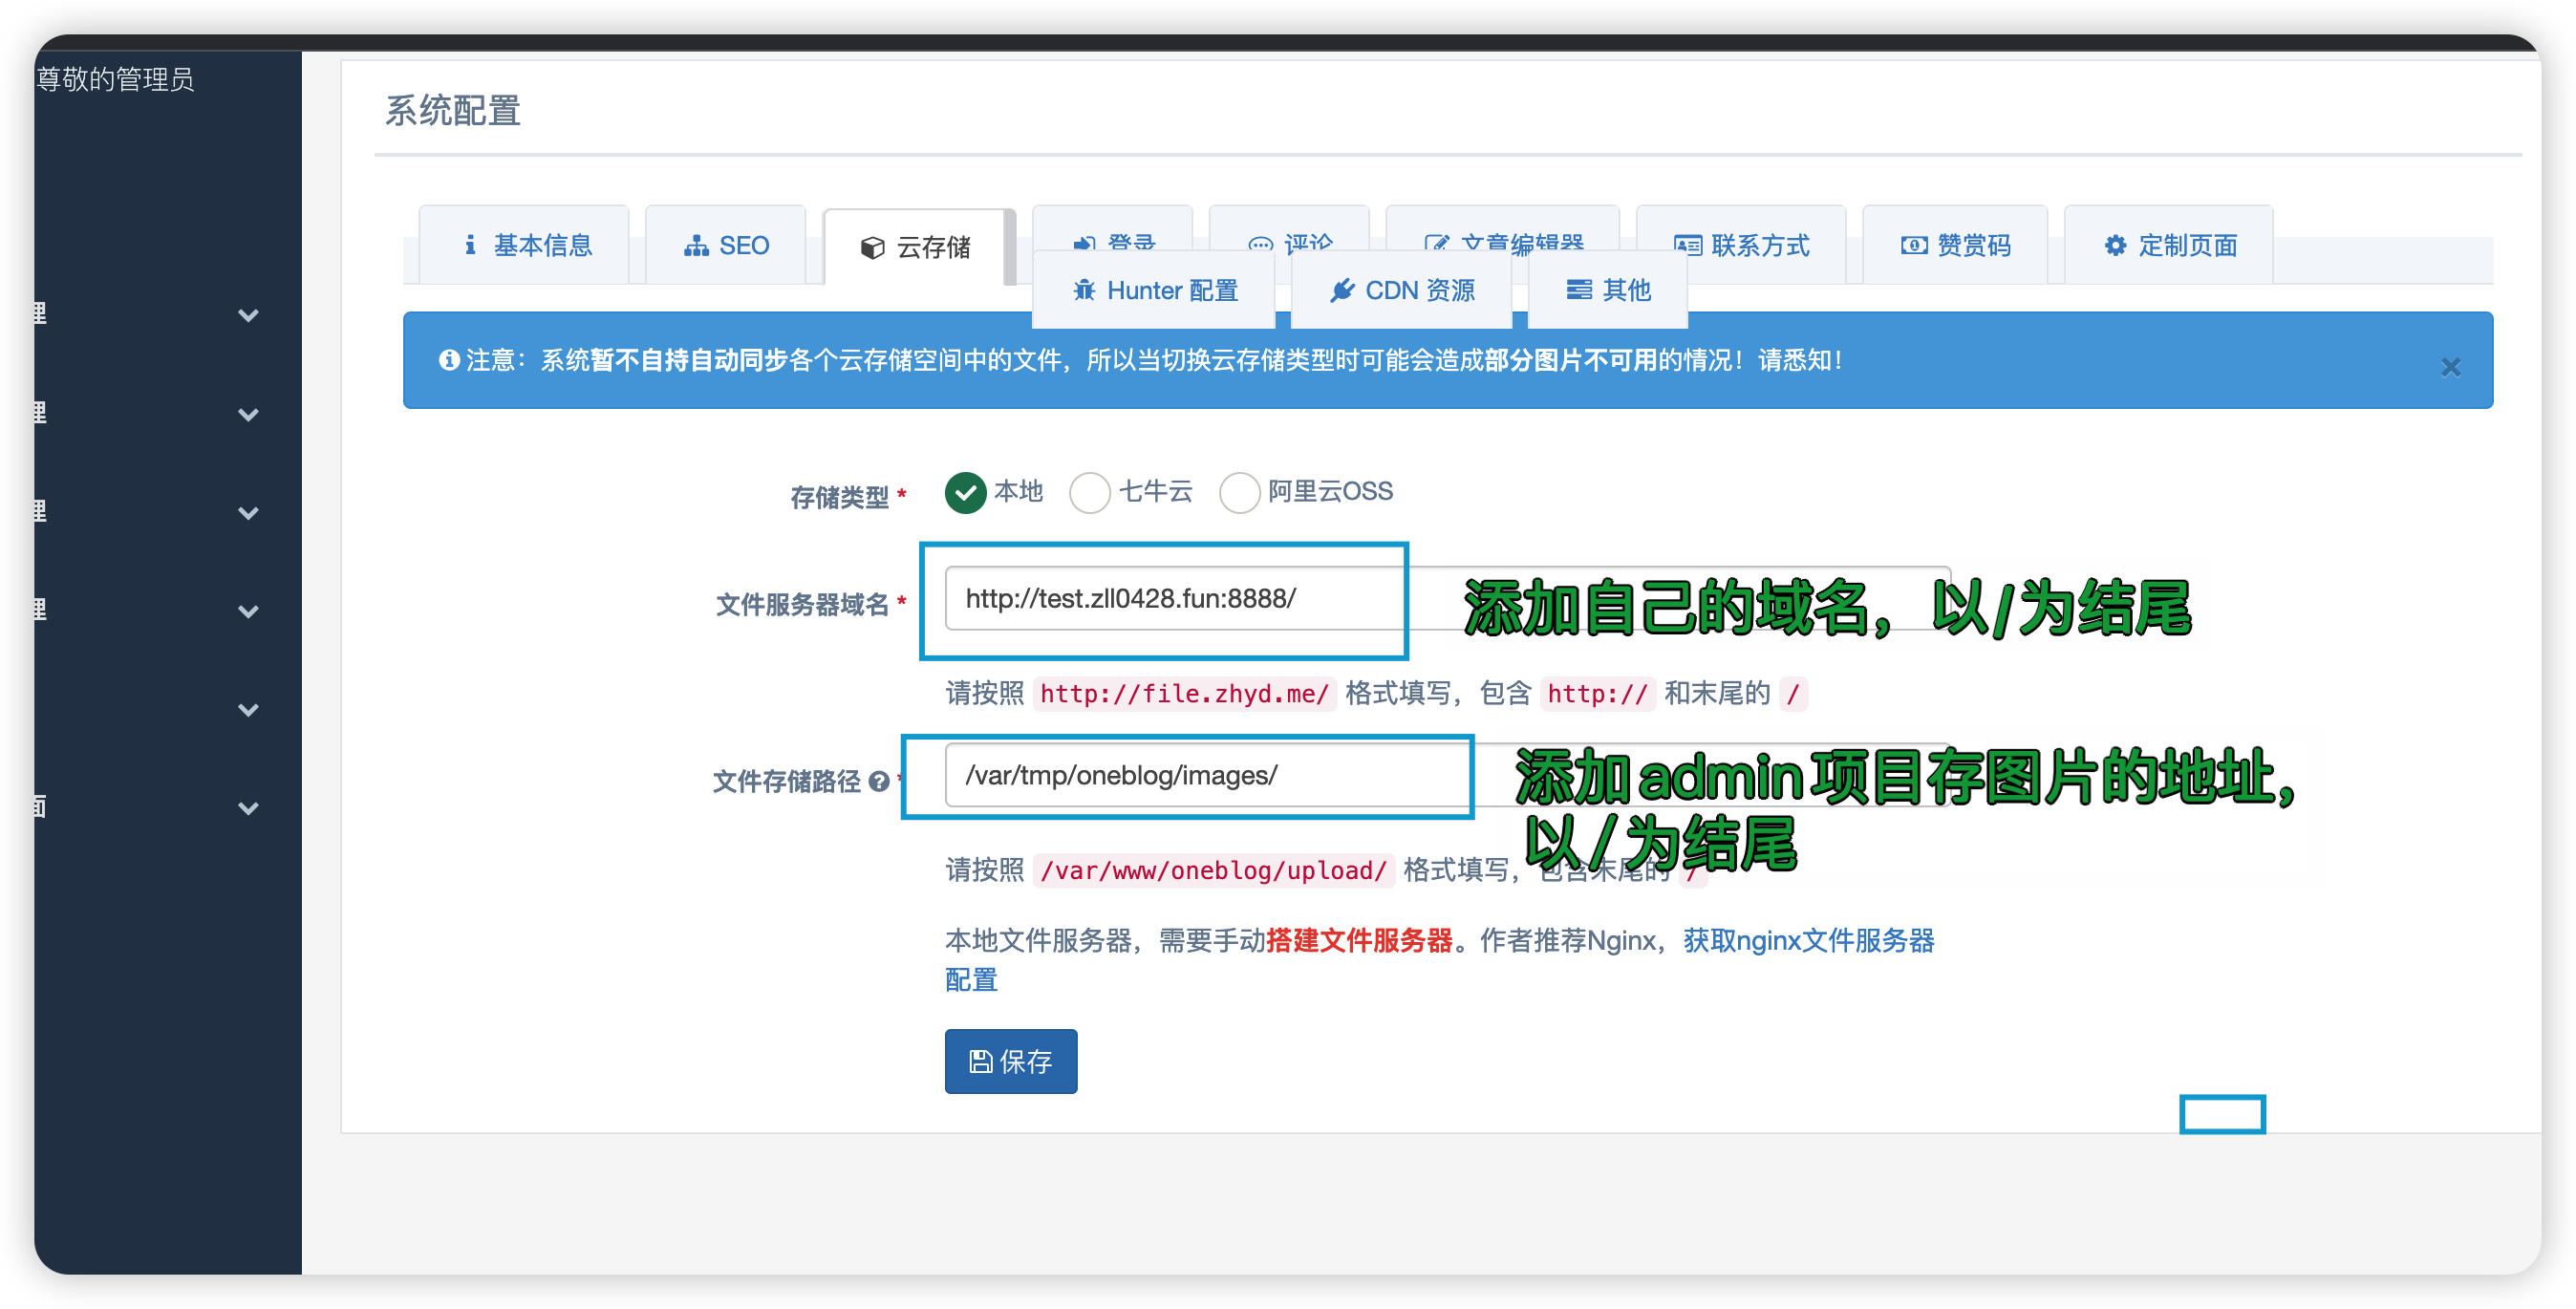The height and width of the screenshot is (1309, 2576).
Task: Click the info icon on 基本信息 tab
Action: (470, 245)
